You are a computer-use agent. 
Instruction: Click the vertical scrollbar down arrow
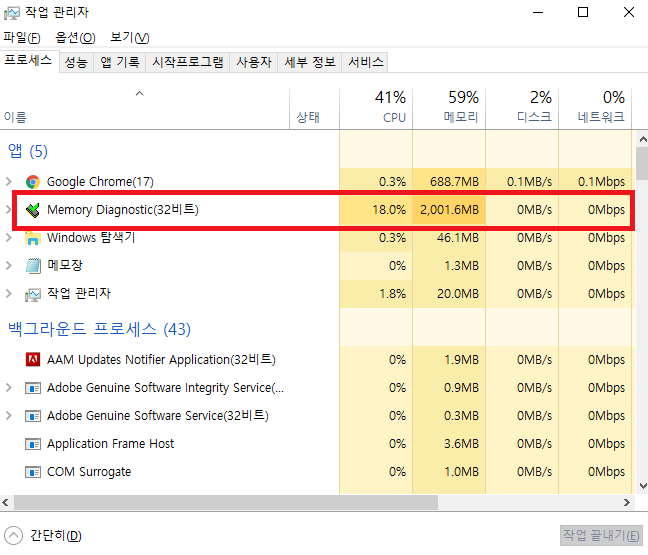pos(643,486)
